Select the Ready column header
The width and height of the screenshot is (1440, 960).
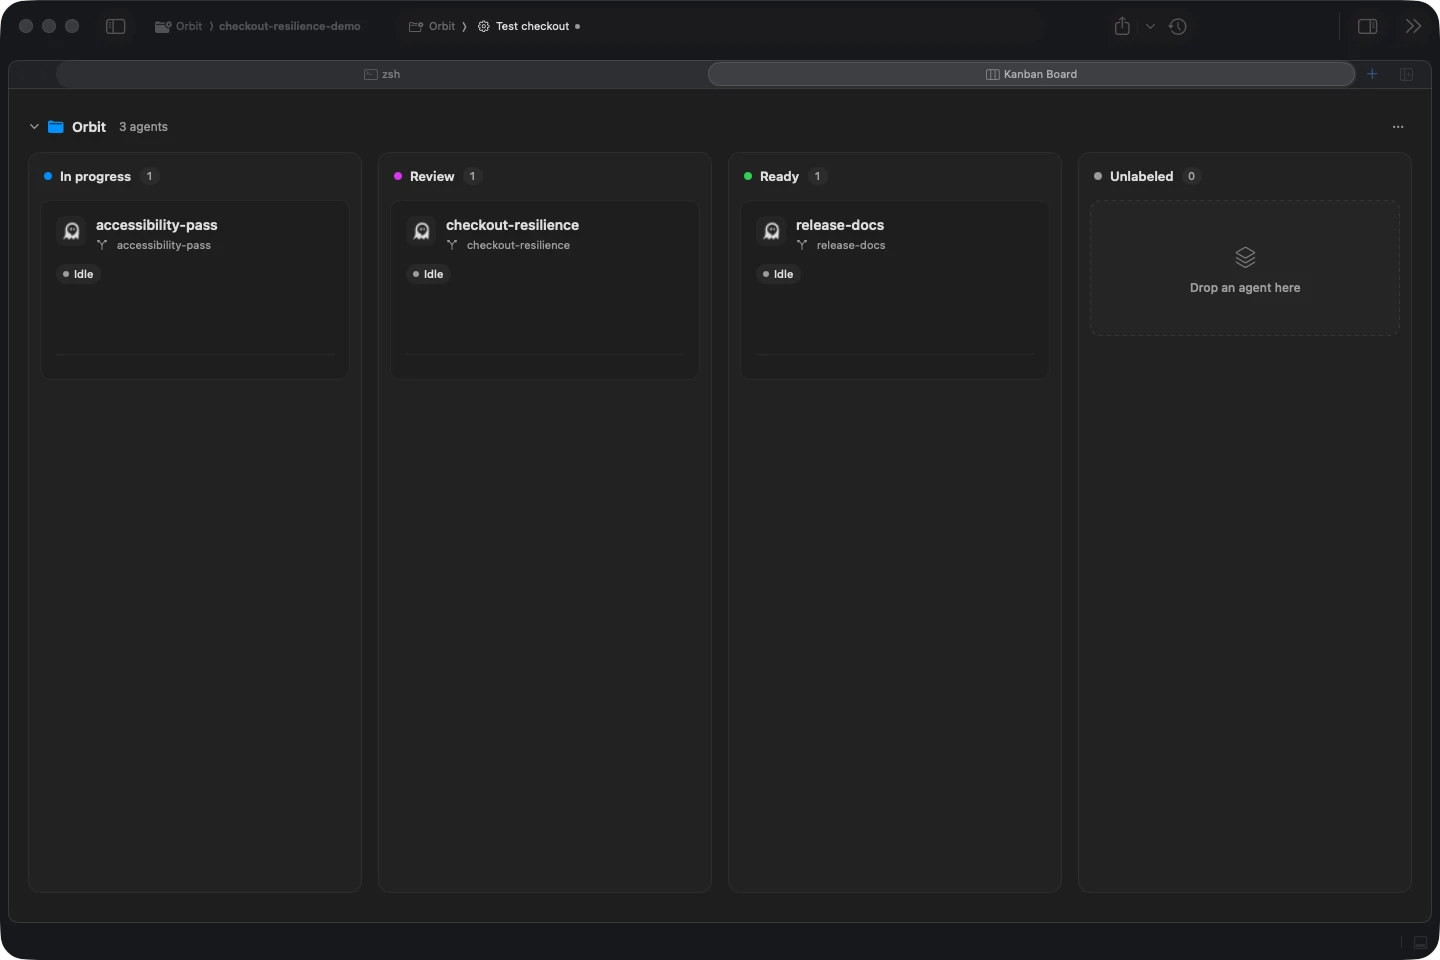tap(779, 176)
